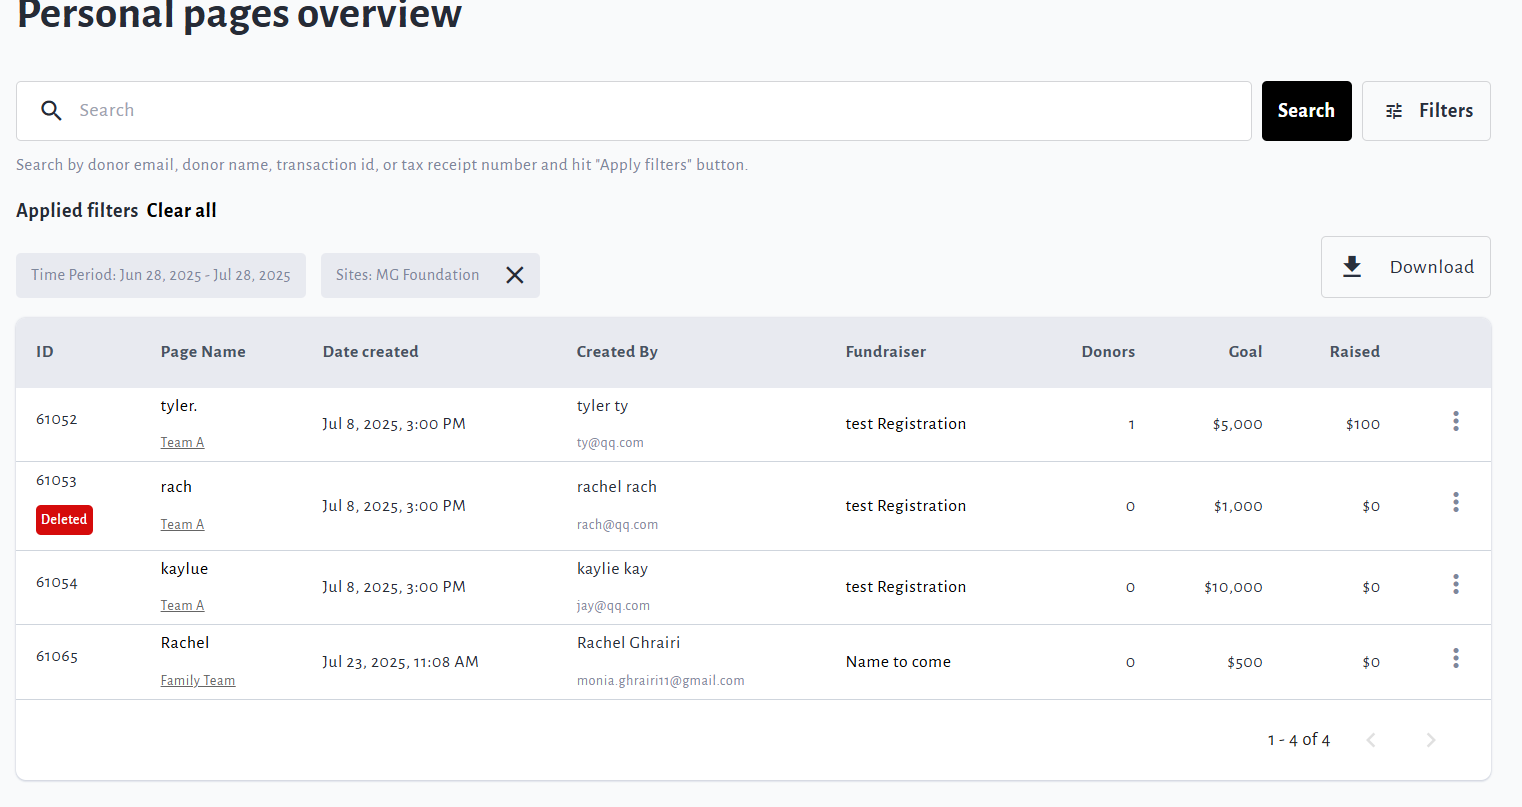Click the download arrow icon
The height and width of the screenshot is (807, 1522).
[1352, 267]
